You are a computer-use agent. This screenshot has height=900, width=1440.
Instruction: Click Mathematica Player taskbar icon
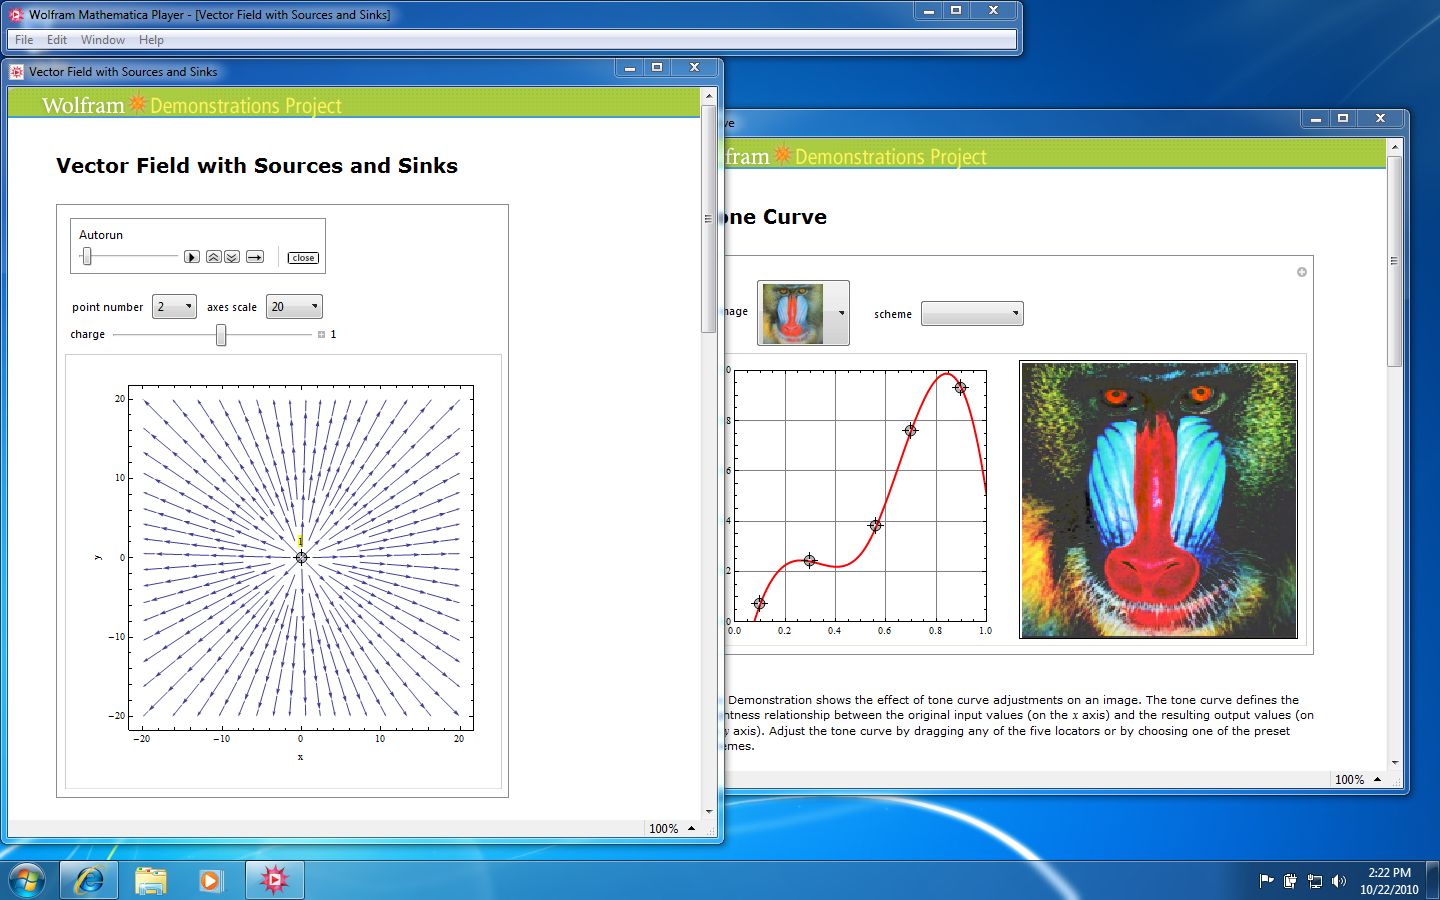274,880
